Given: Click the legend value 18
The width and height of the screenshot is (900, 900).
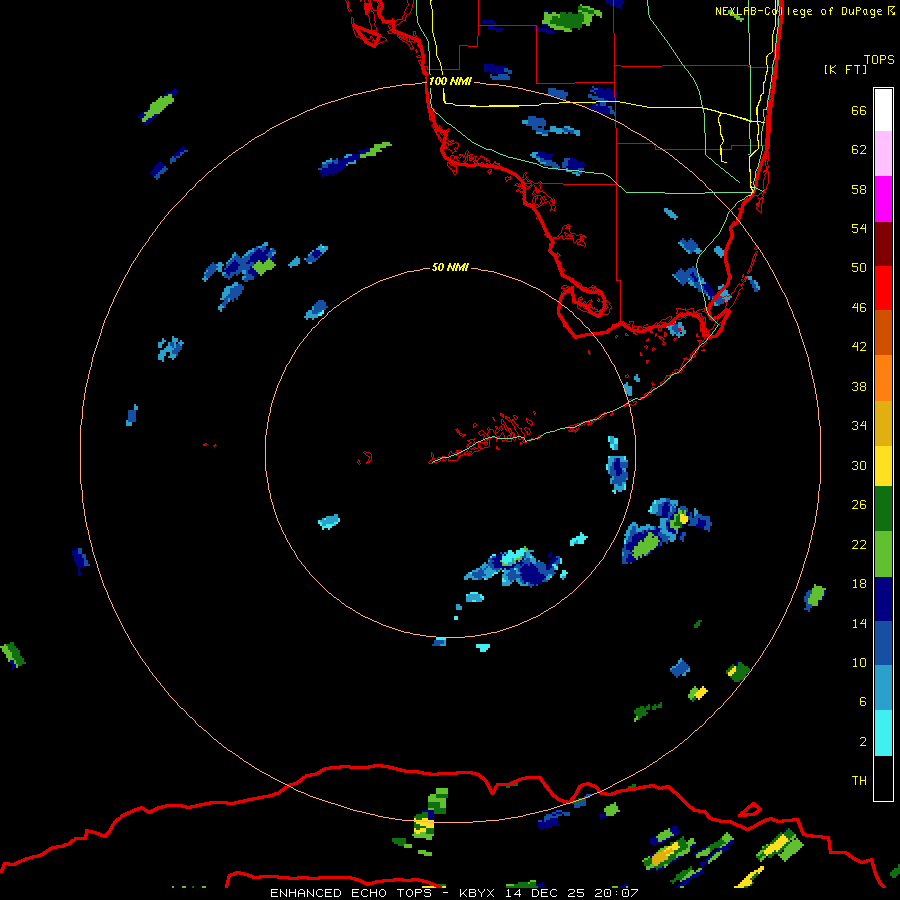Looking at the screenshot, I should coord(859,584).
